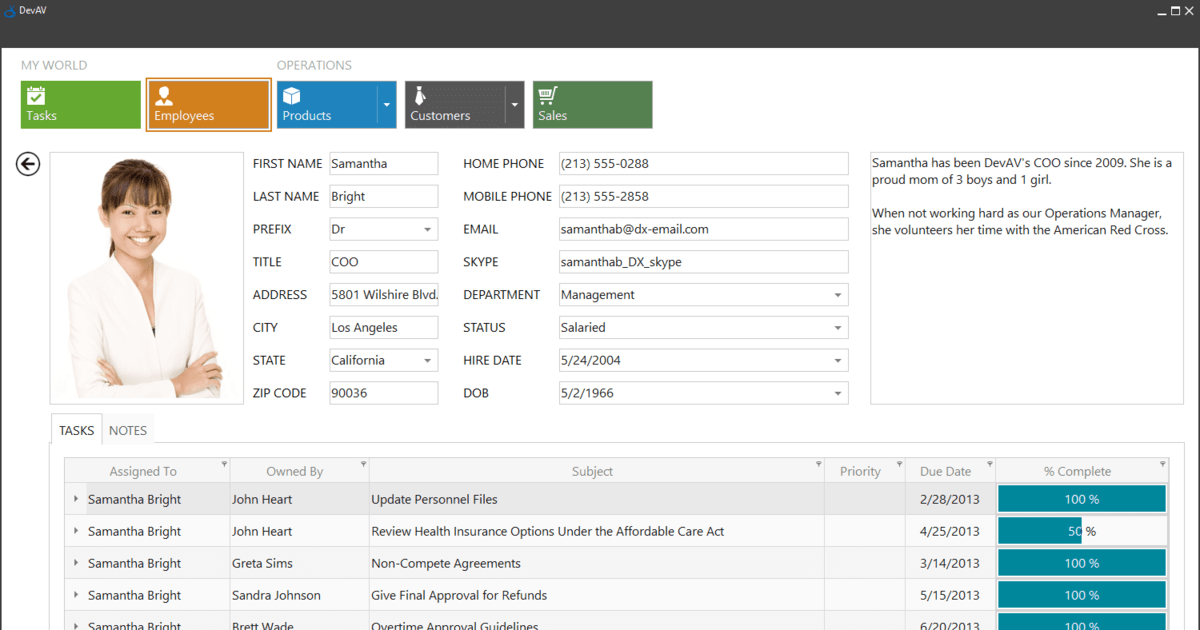The height and width of the screenshot is (630, 1200).
Task: Expand the Update Personnel Files task row
Action: point(78,498)
